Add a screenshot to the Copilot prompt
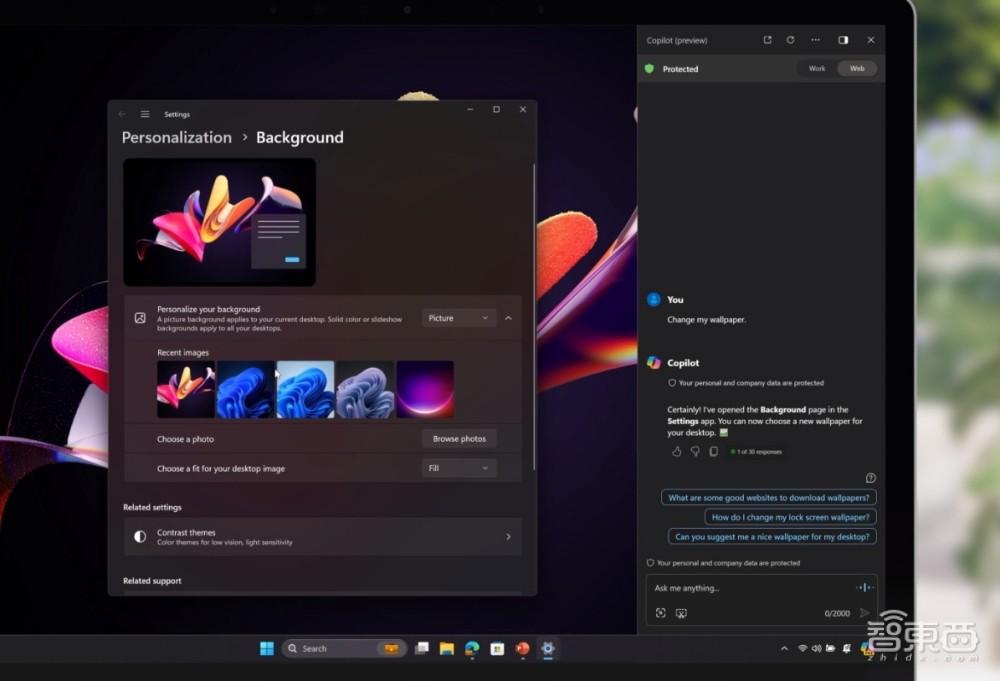Screen dimensions: 1000x681 (x=681, y=613)
